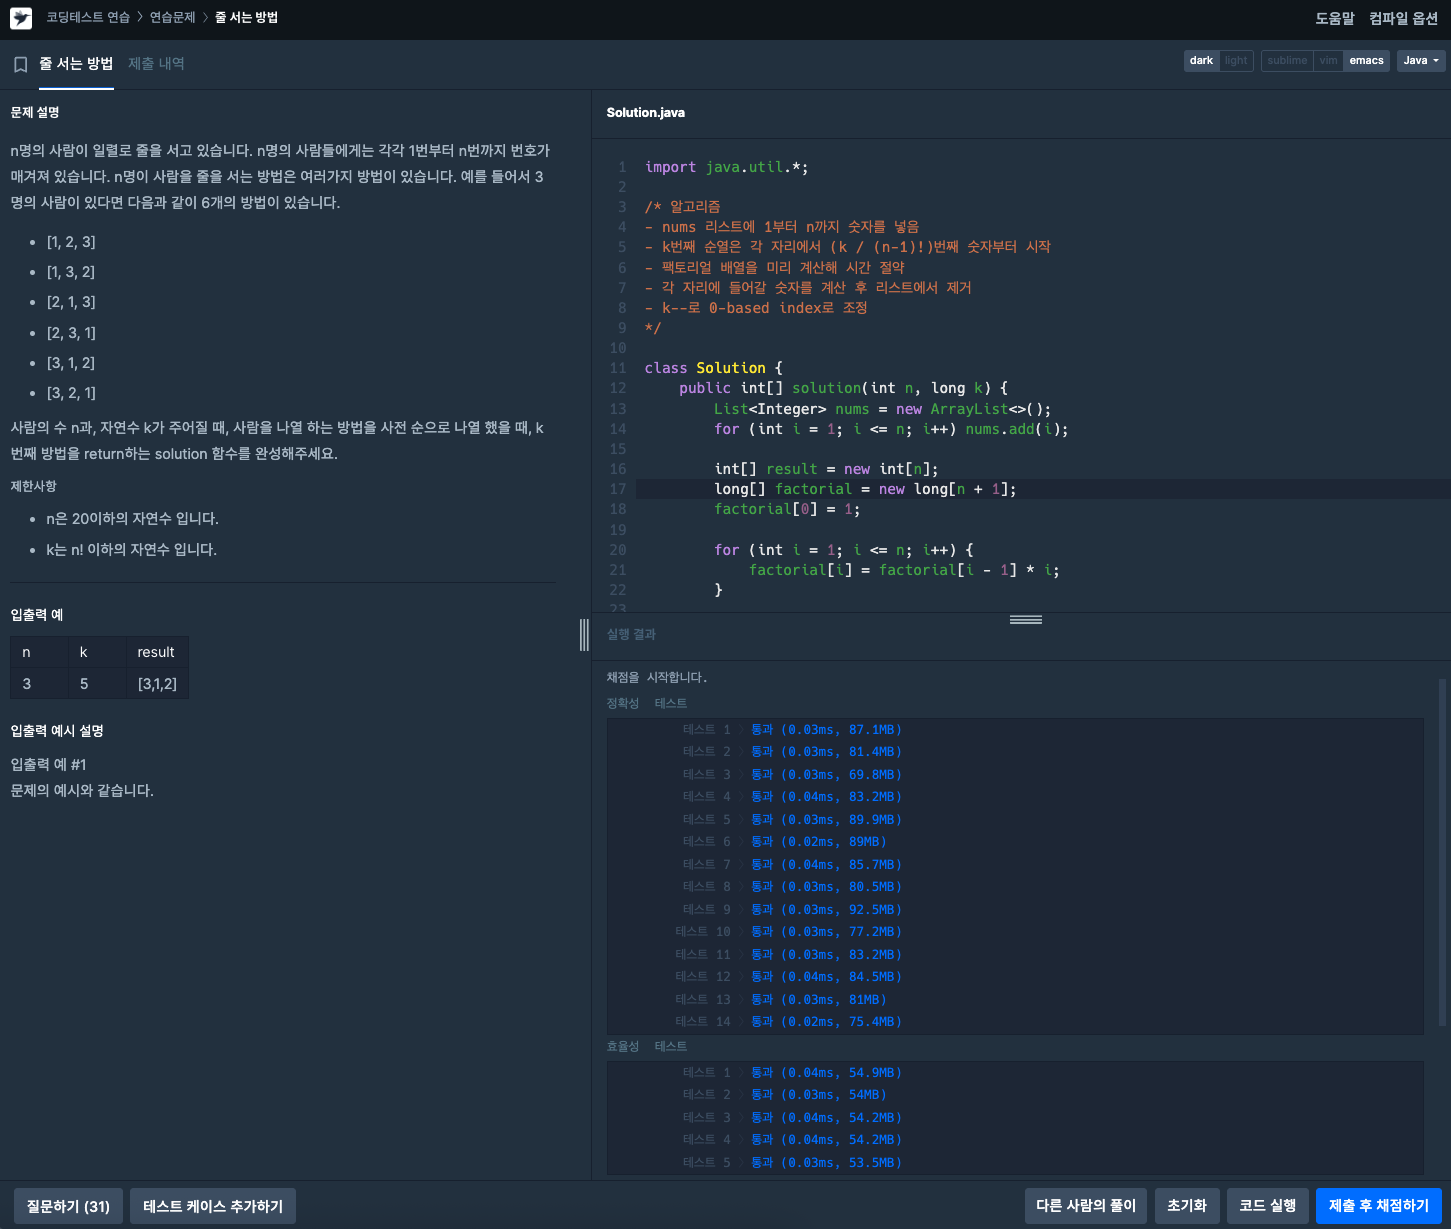The width and height of the screenshot is (1451, 1229).
Task: Submit with 제출 후 채점하기 button
Action: [1379, 1206]
